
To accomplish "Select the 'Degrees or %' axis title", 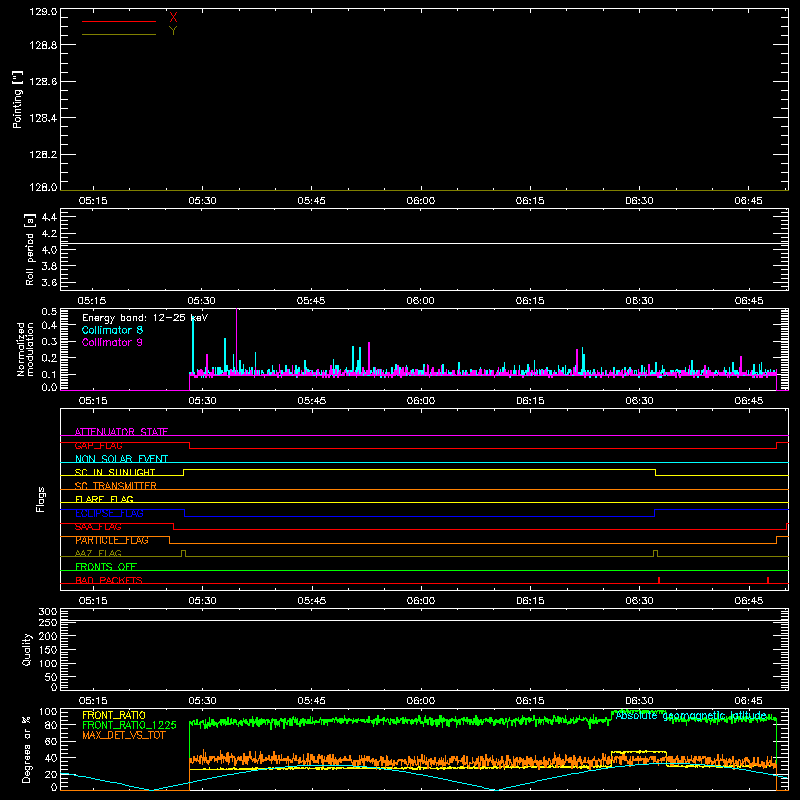I will [27, 749].
